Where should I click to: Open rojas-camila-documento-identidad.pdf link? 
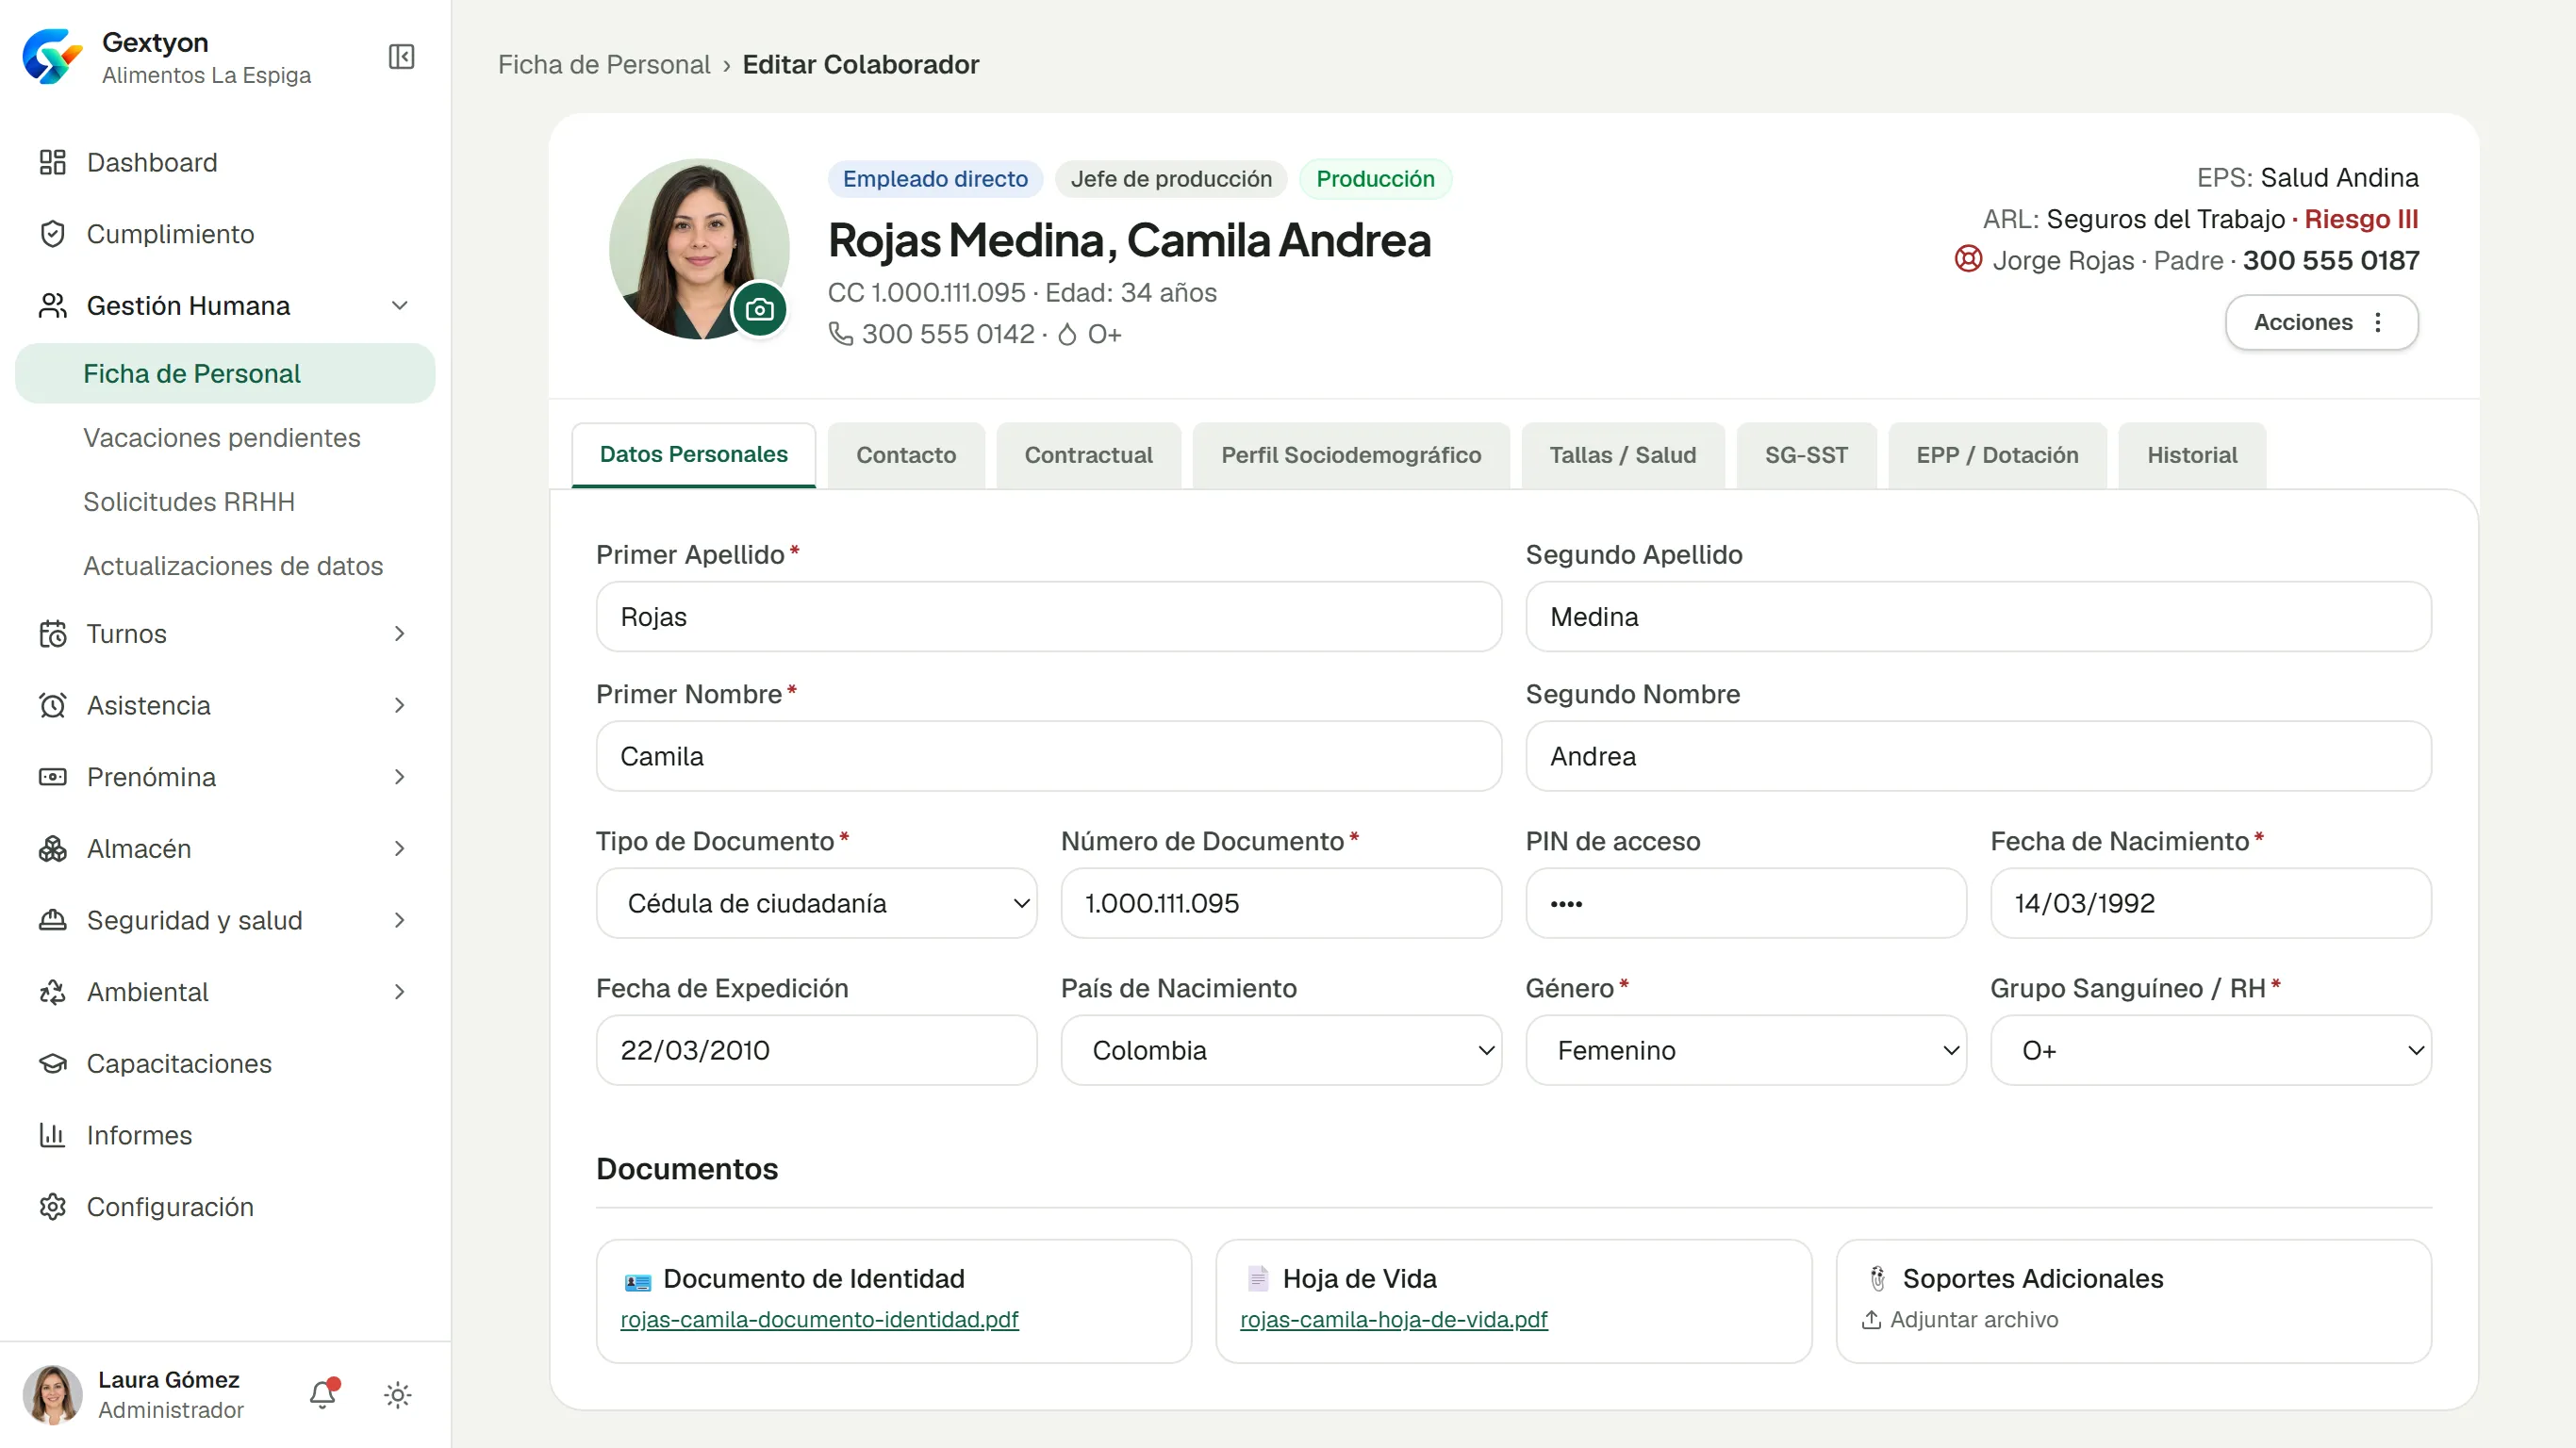point(819,1320)
